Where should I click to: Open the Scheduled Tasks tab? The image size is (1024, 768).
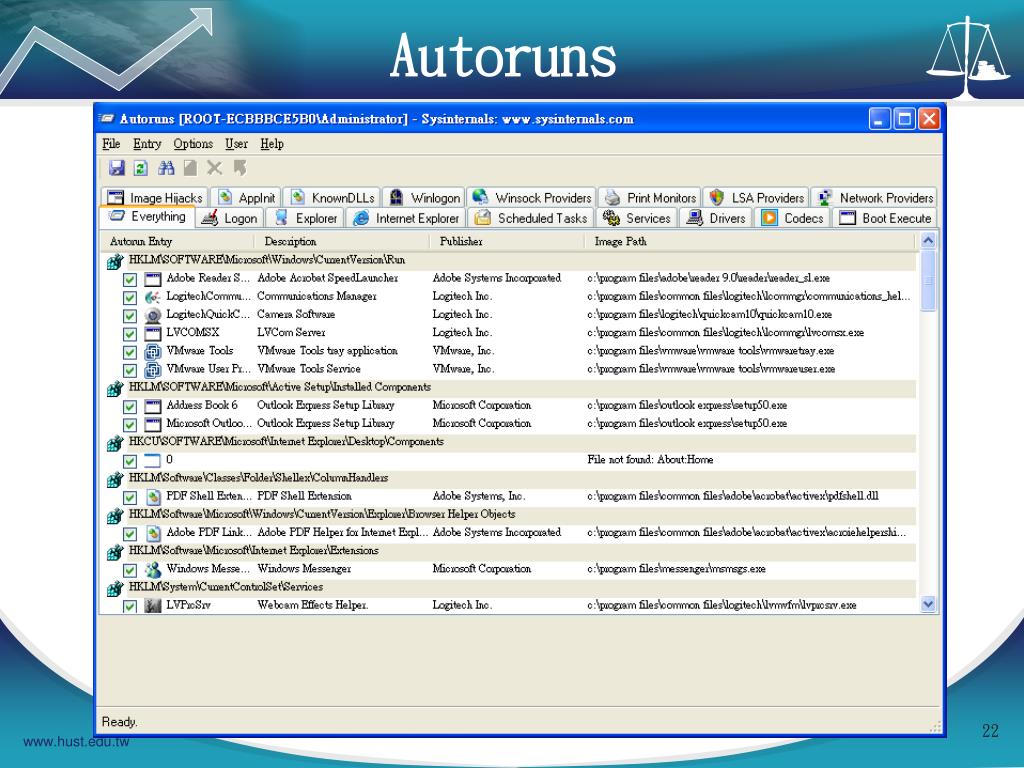pos(531,218)
